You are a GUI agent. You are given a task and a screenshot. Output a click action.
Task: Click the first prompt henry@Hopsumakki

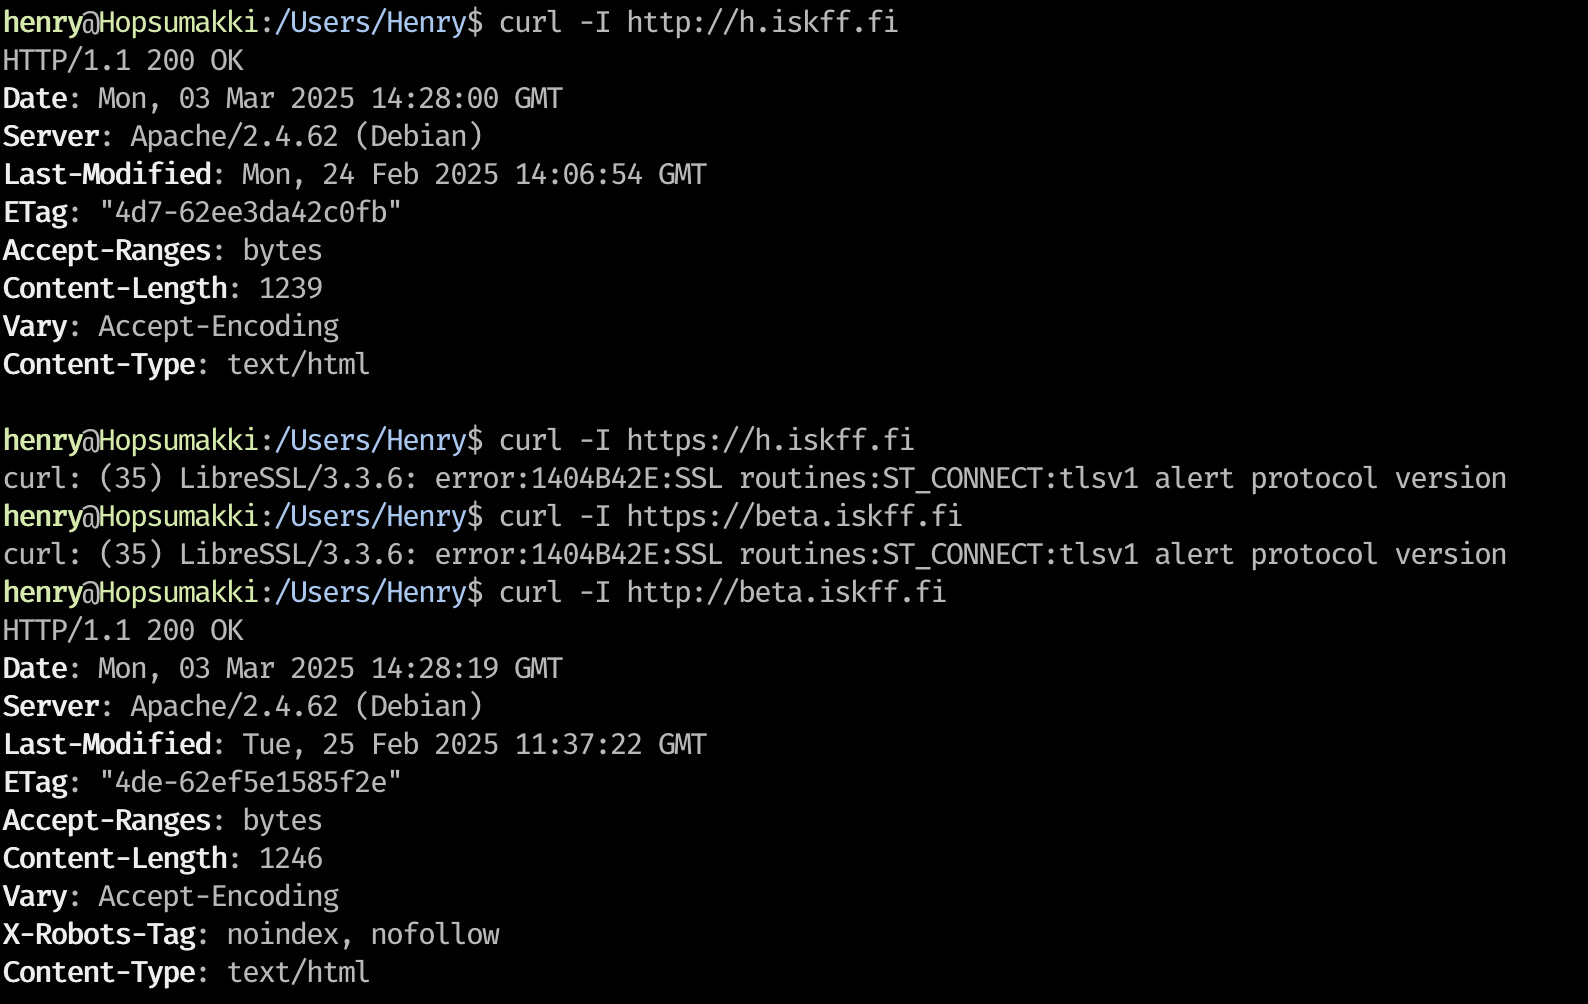tap(130, 22)
